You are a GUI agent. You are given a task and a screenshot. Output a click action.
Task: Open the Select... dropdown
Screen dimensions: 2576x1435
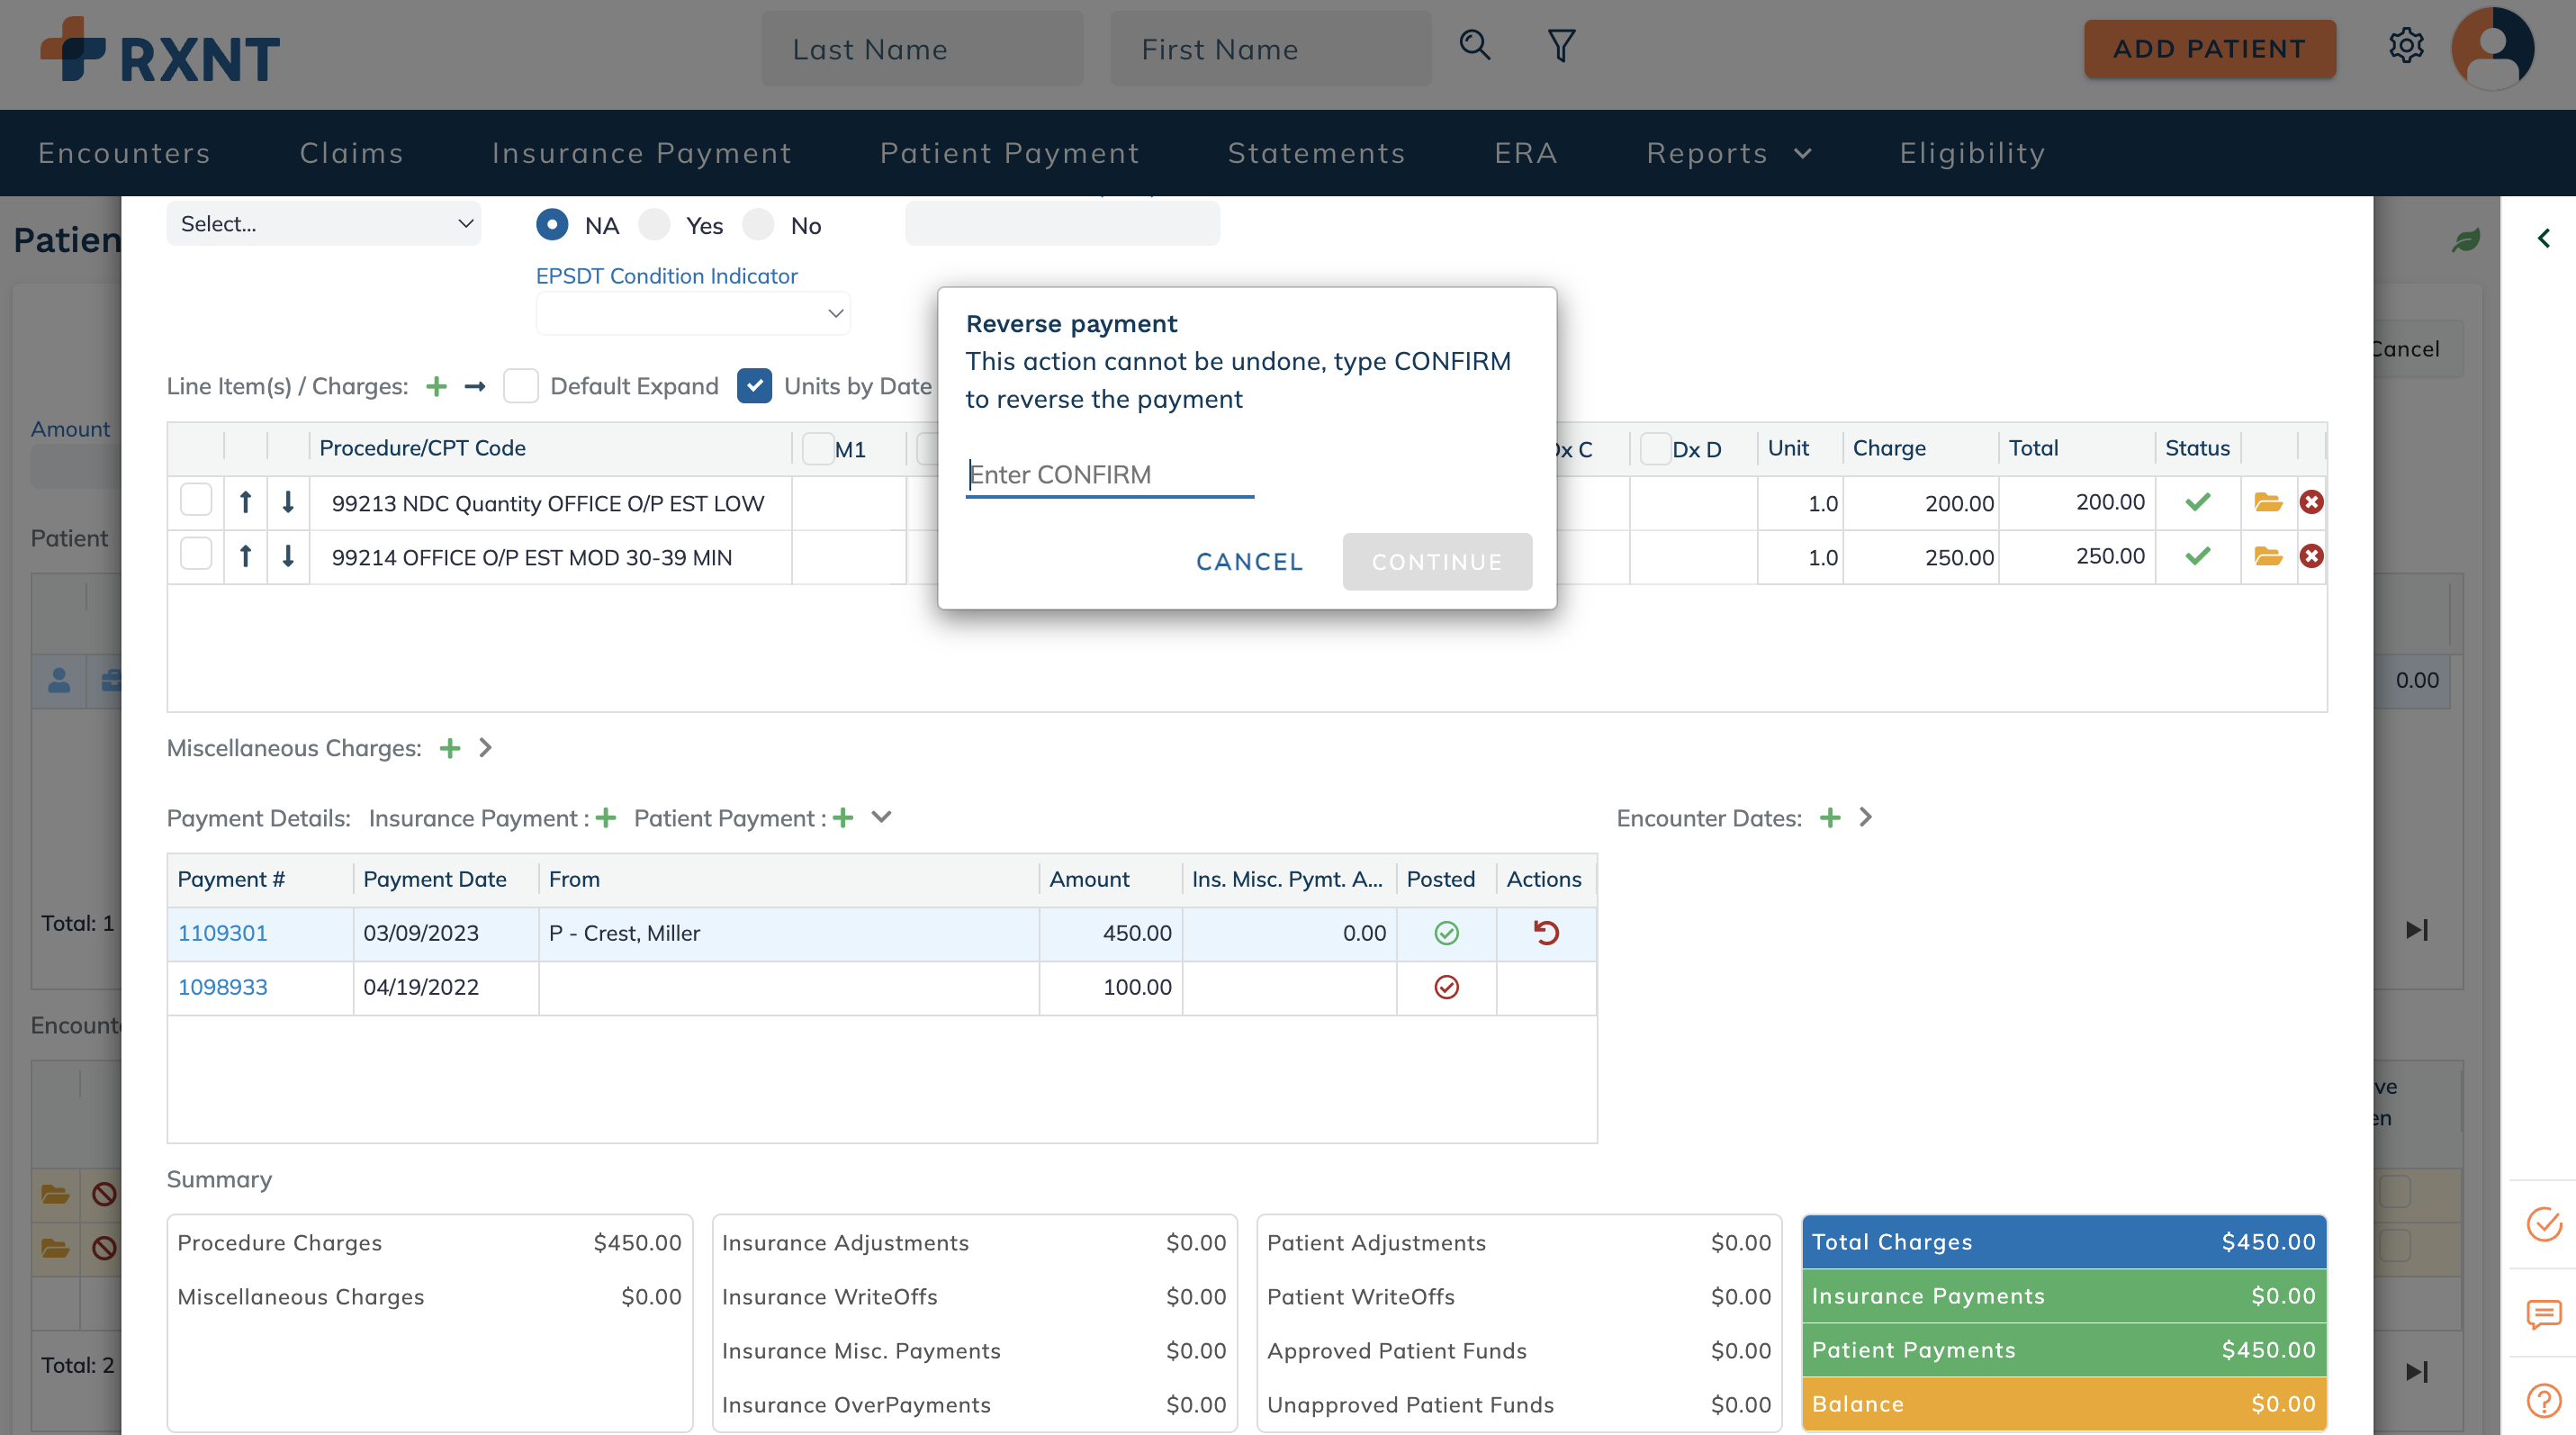coord(324,224)
